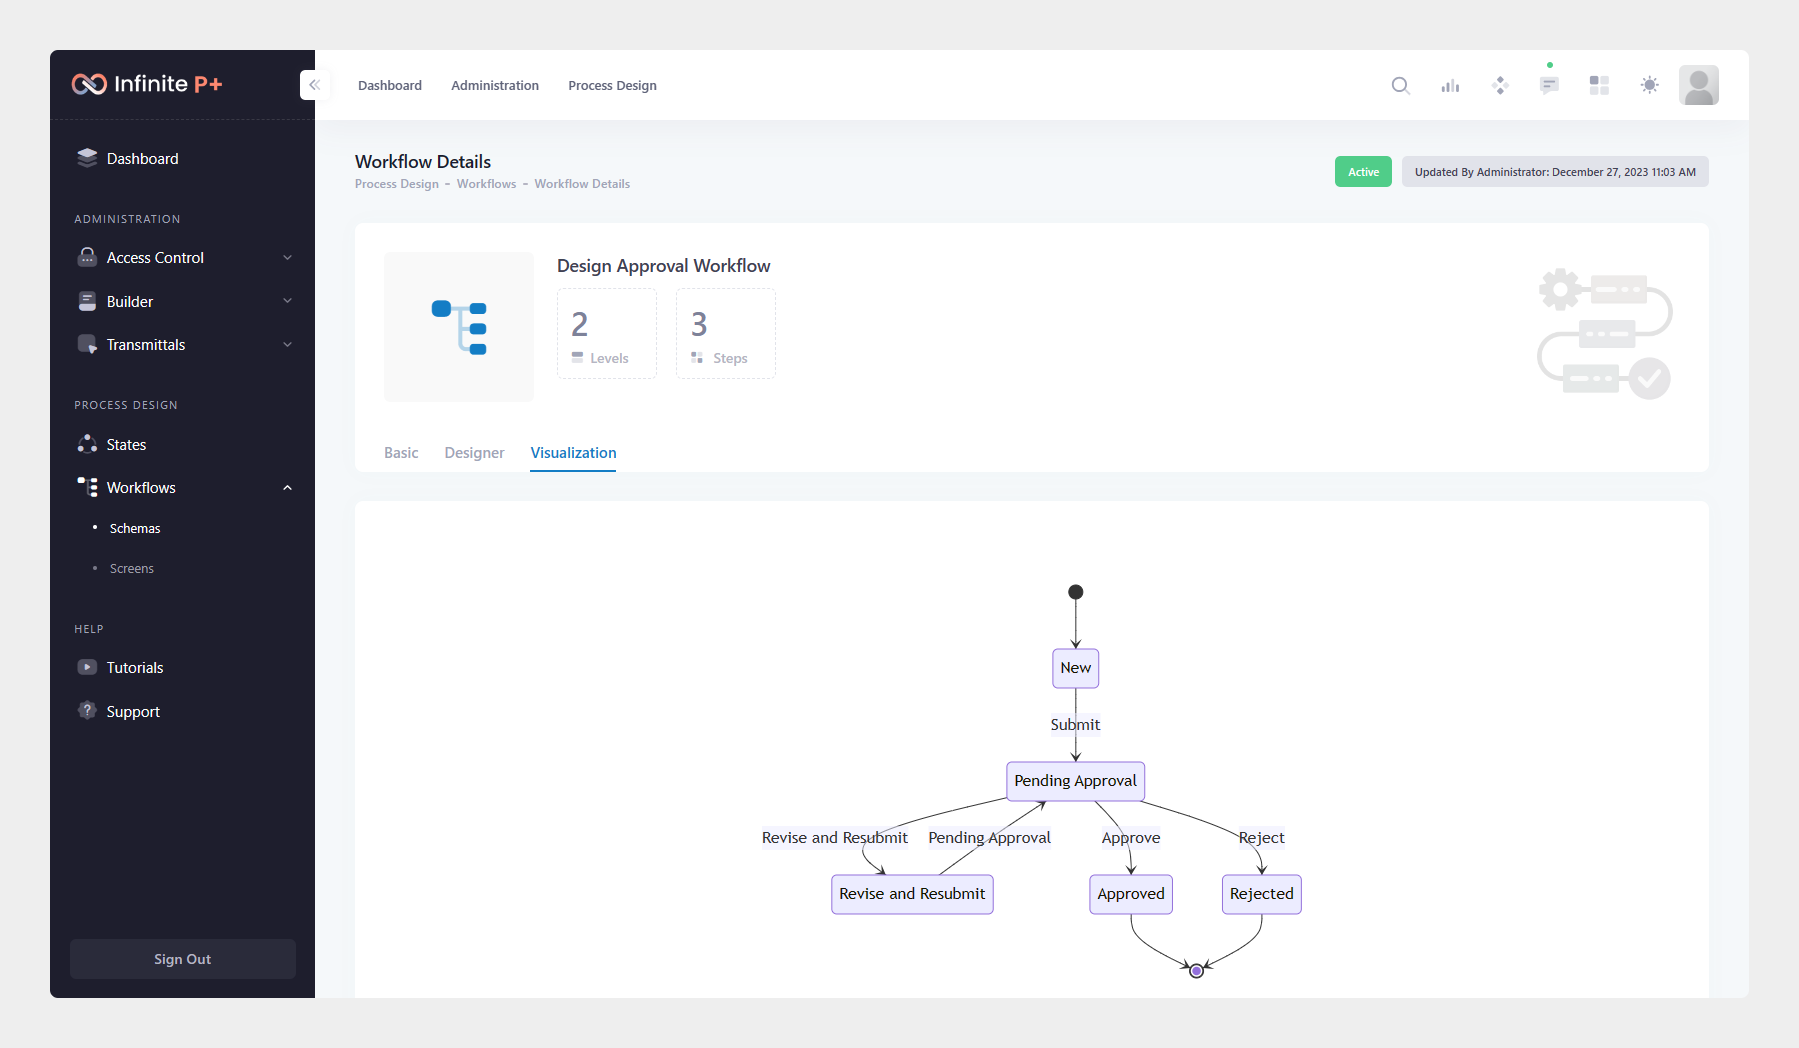The height and width of the screenshot is (1048, 1799).
Task: Click the Support question mark icon
Action: [x=87, y=711]
